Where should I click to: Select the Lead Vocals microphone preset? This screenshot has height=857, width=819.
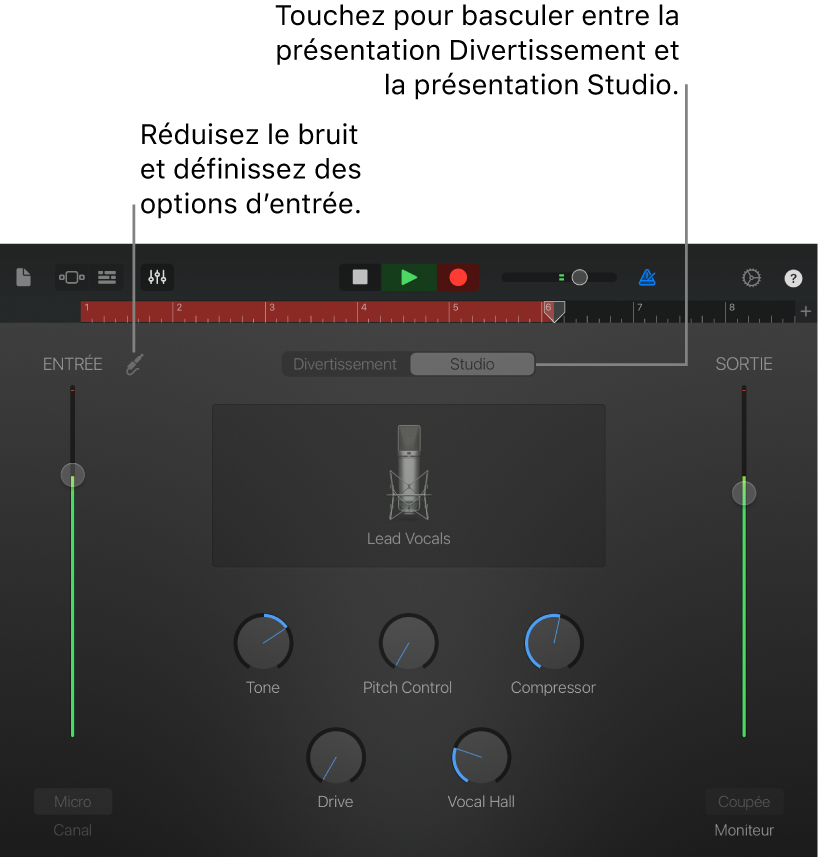pos(408,485)
